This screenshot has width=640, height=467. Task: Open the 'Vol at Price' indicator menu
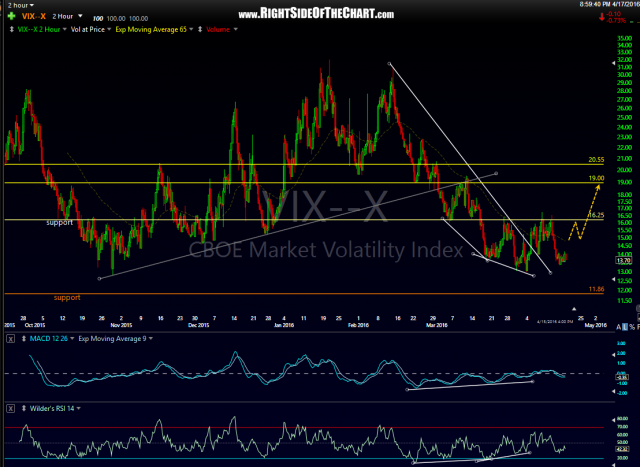(x=91, y=29)
